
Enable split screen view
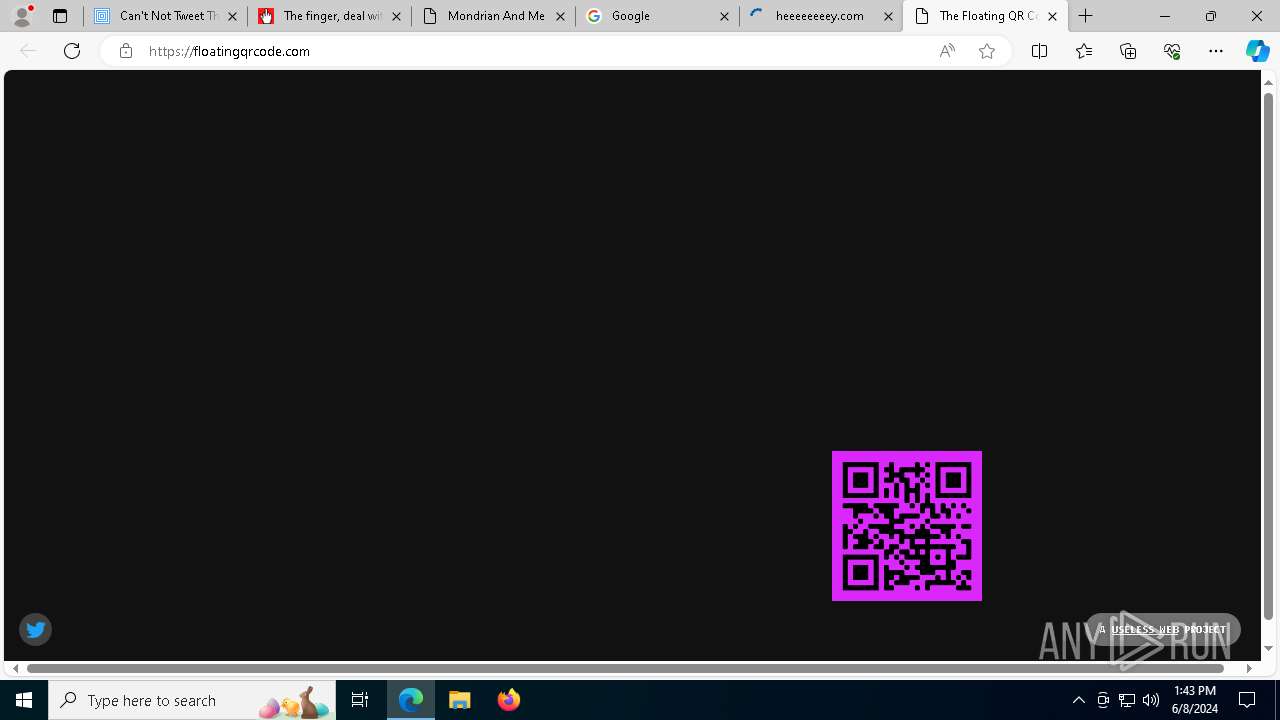point(1039,51)
